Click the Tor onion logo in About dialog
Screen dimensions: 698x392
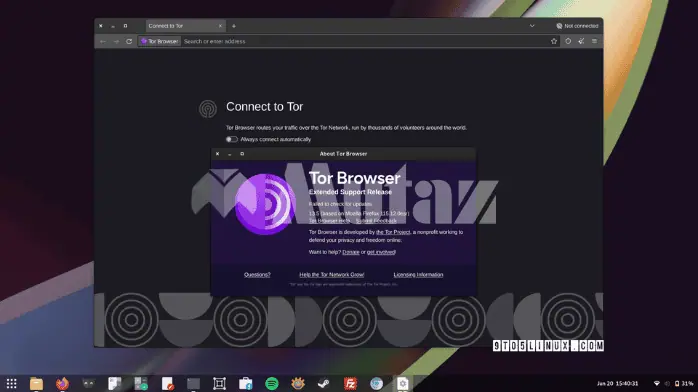(265, 204)
